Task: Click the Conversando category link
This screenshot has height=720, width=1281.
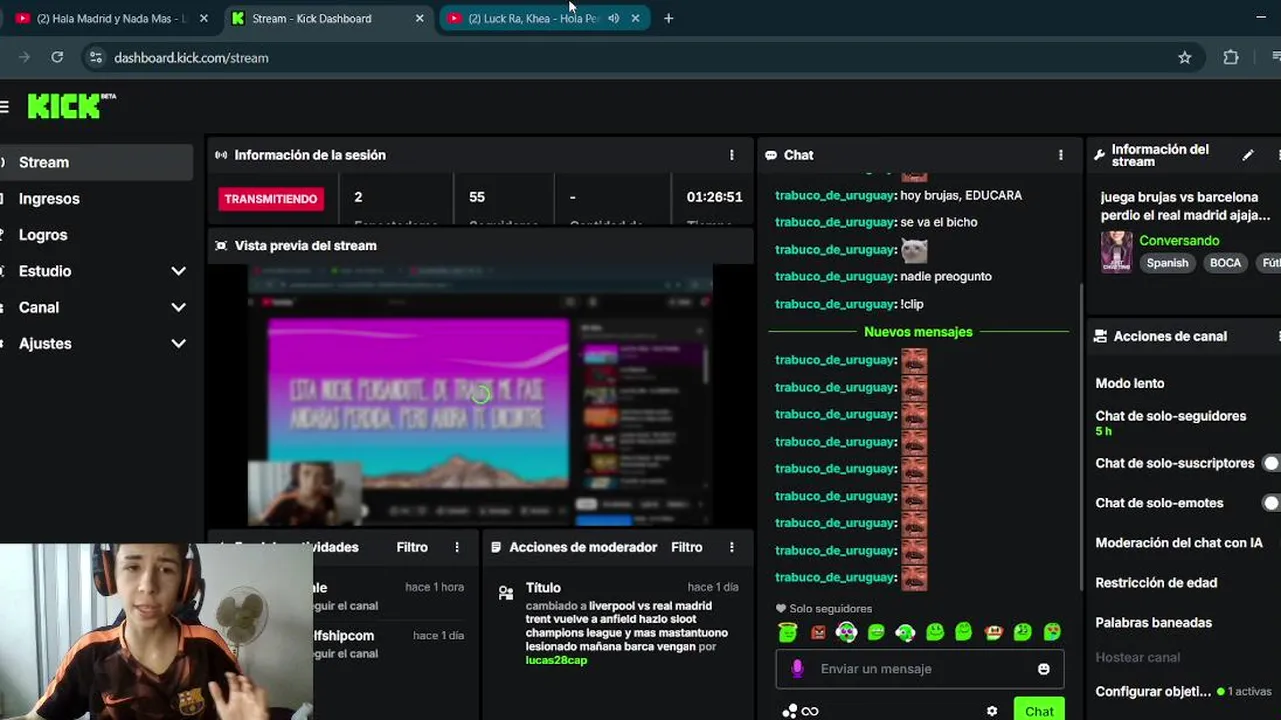Action: click(x=1179, y=241)
